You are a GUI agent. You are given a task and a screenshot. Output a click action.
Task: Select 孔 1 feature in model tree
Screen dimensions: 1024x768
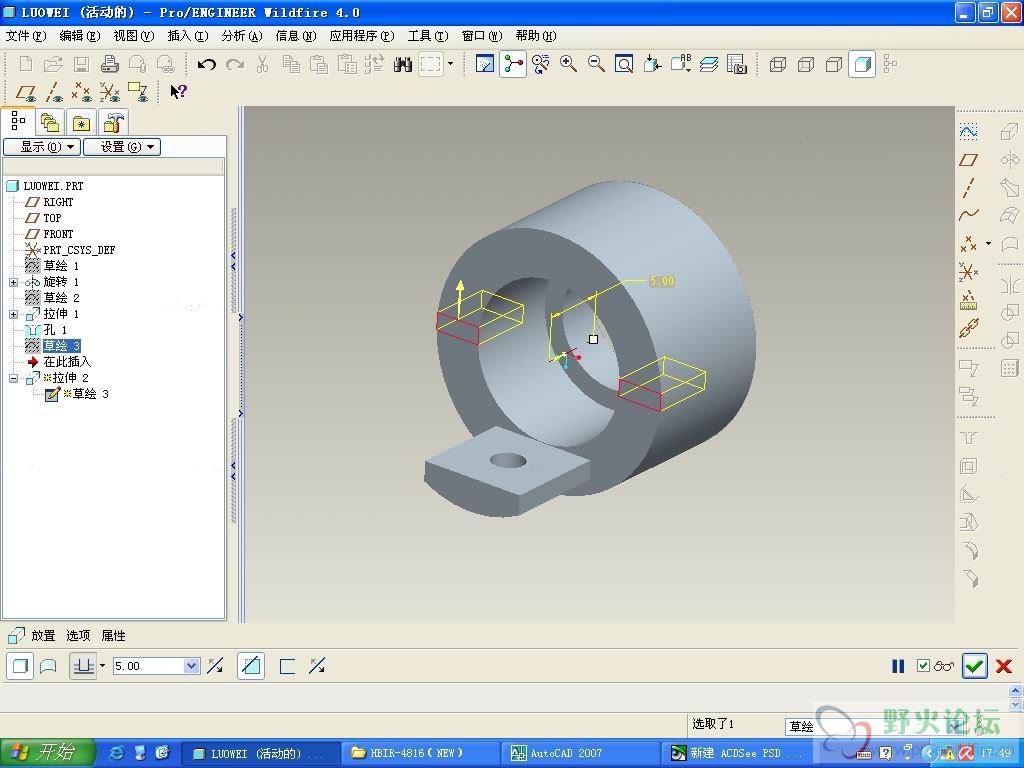pyautogui.click(x=55, y=330)
